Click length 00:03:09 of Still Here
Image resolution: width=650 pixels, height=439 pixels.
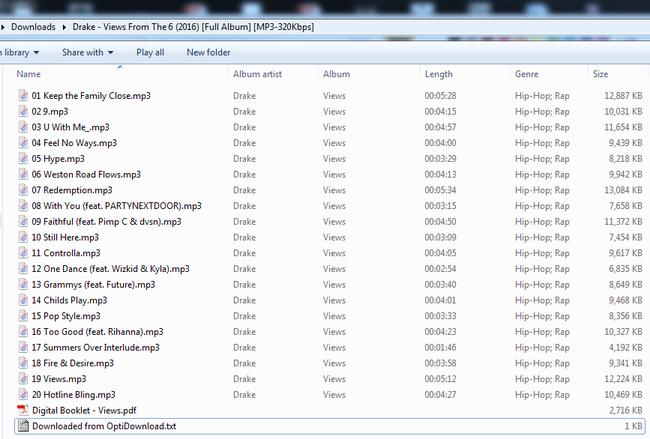(440, 238)
